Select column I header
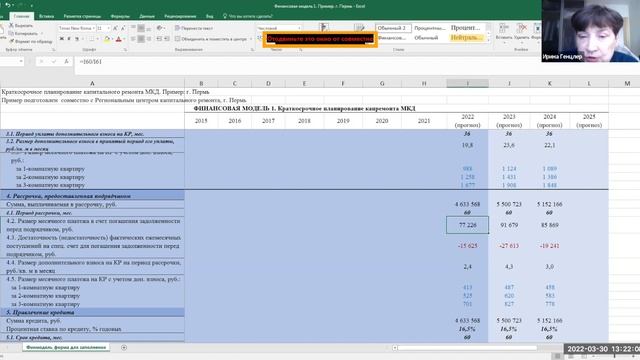The image size is (640, 360). click(467, 83)
